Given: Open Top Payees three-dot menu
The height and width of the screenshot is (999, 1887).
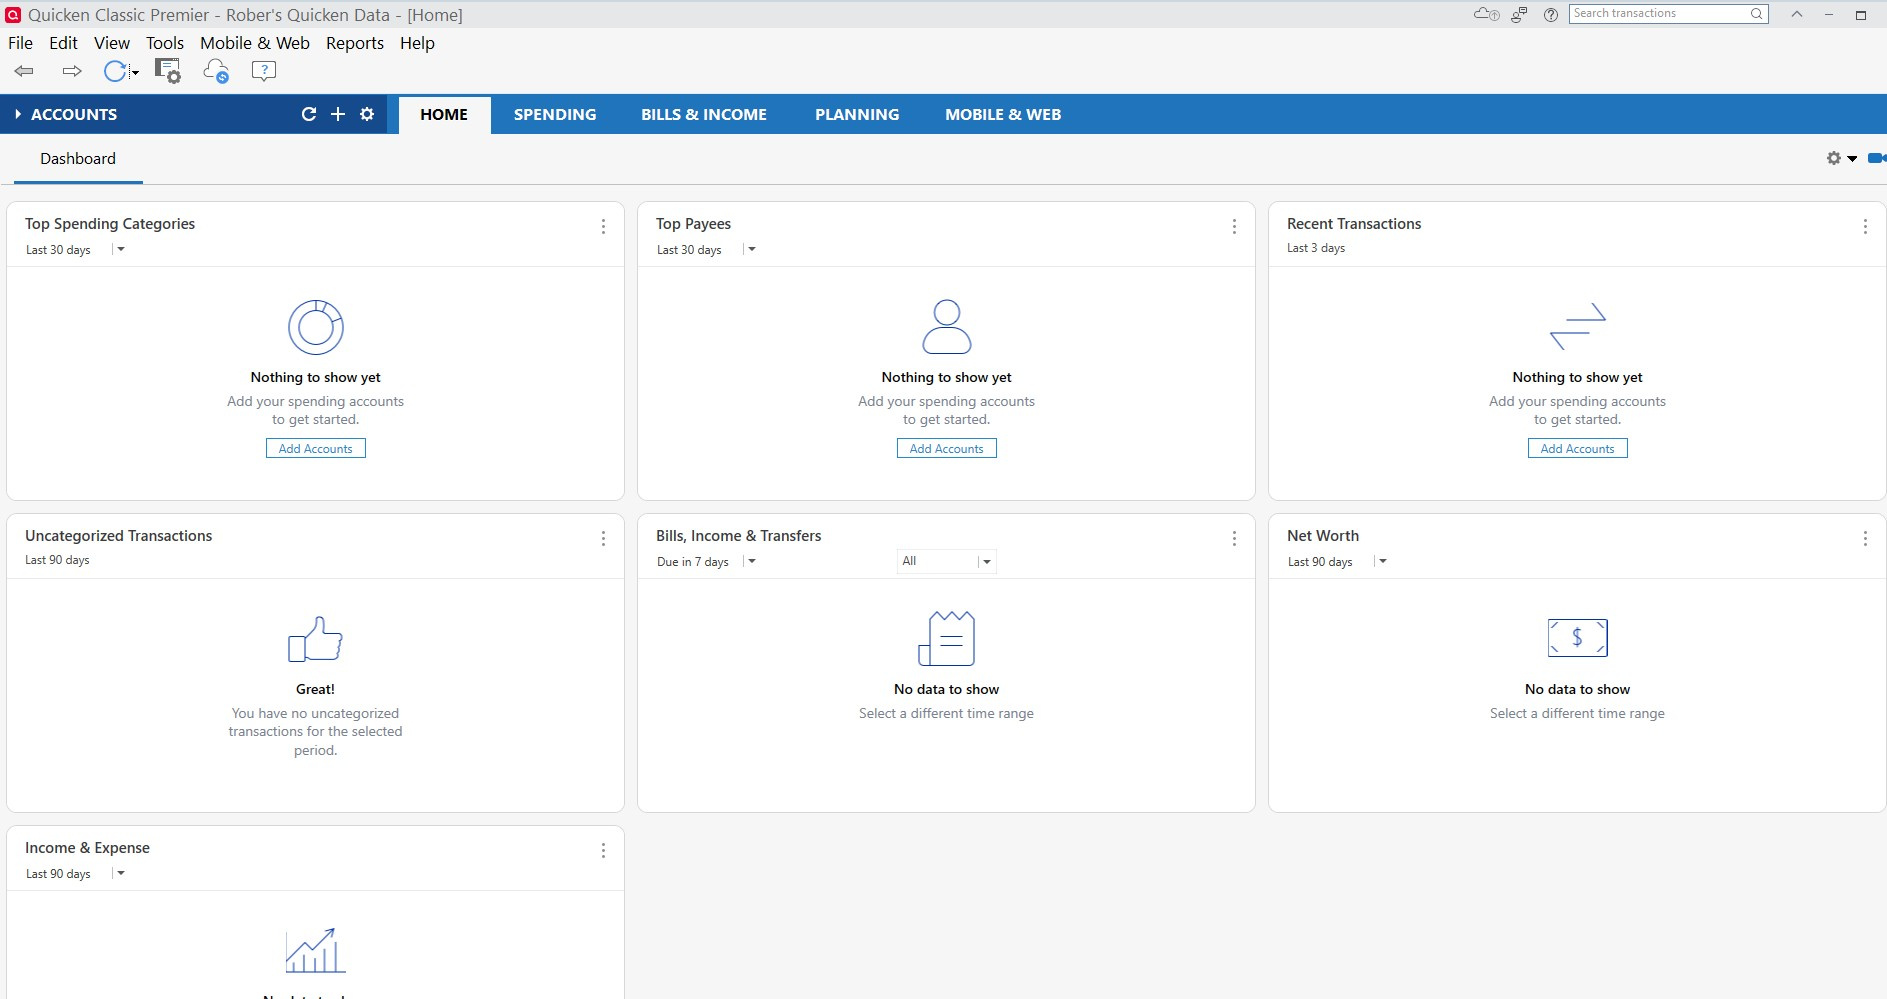Looking at the screenshot, I should click(1234, 227).
